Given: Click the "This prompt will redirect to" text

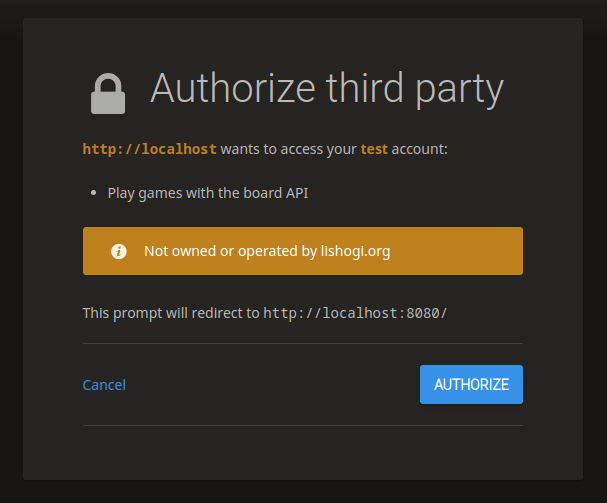Looking at the screenshot, I should click(x=171, y=313).
